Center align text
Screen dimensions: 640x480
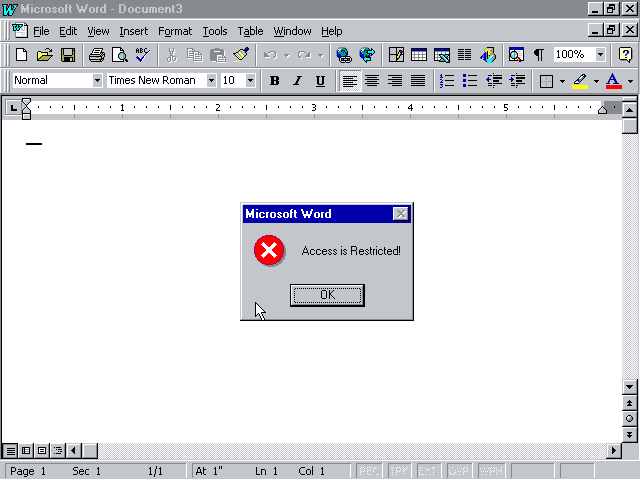click(372, 81)
